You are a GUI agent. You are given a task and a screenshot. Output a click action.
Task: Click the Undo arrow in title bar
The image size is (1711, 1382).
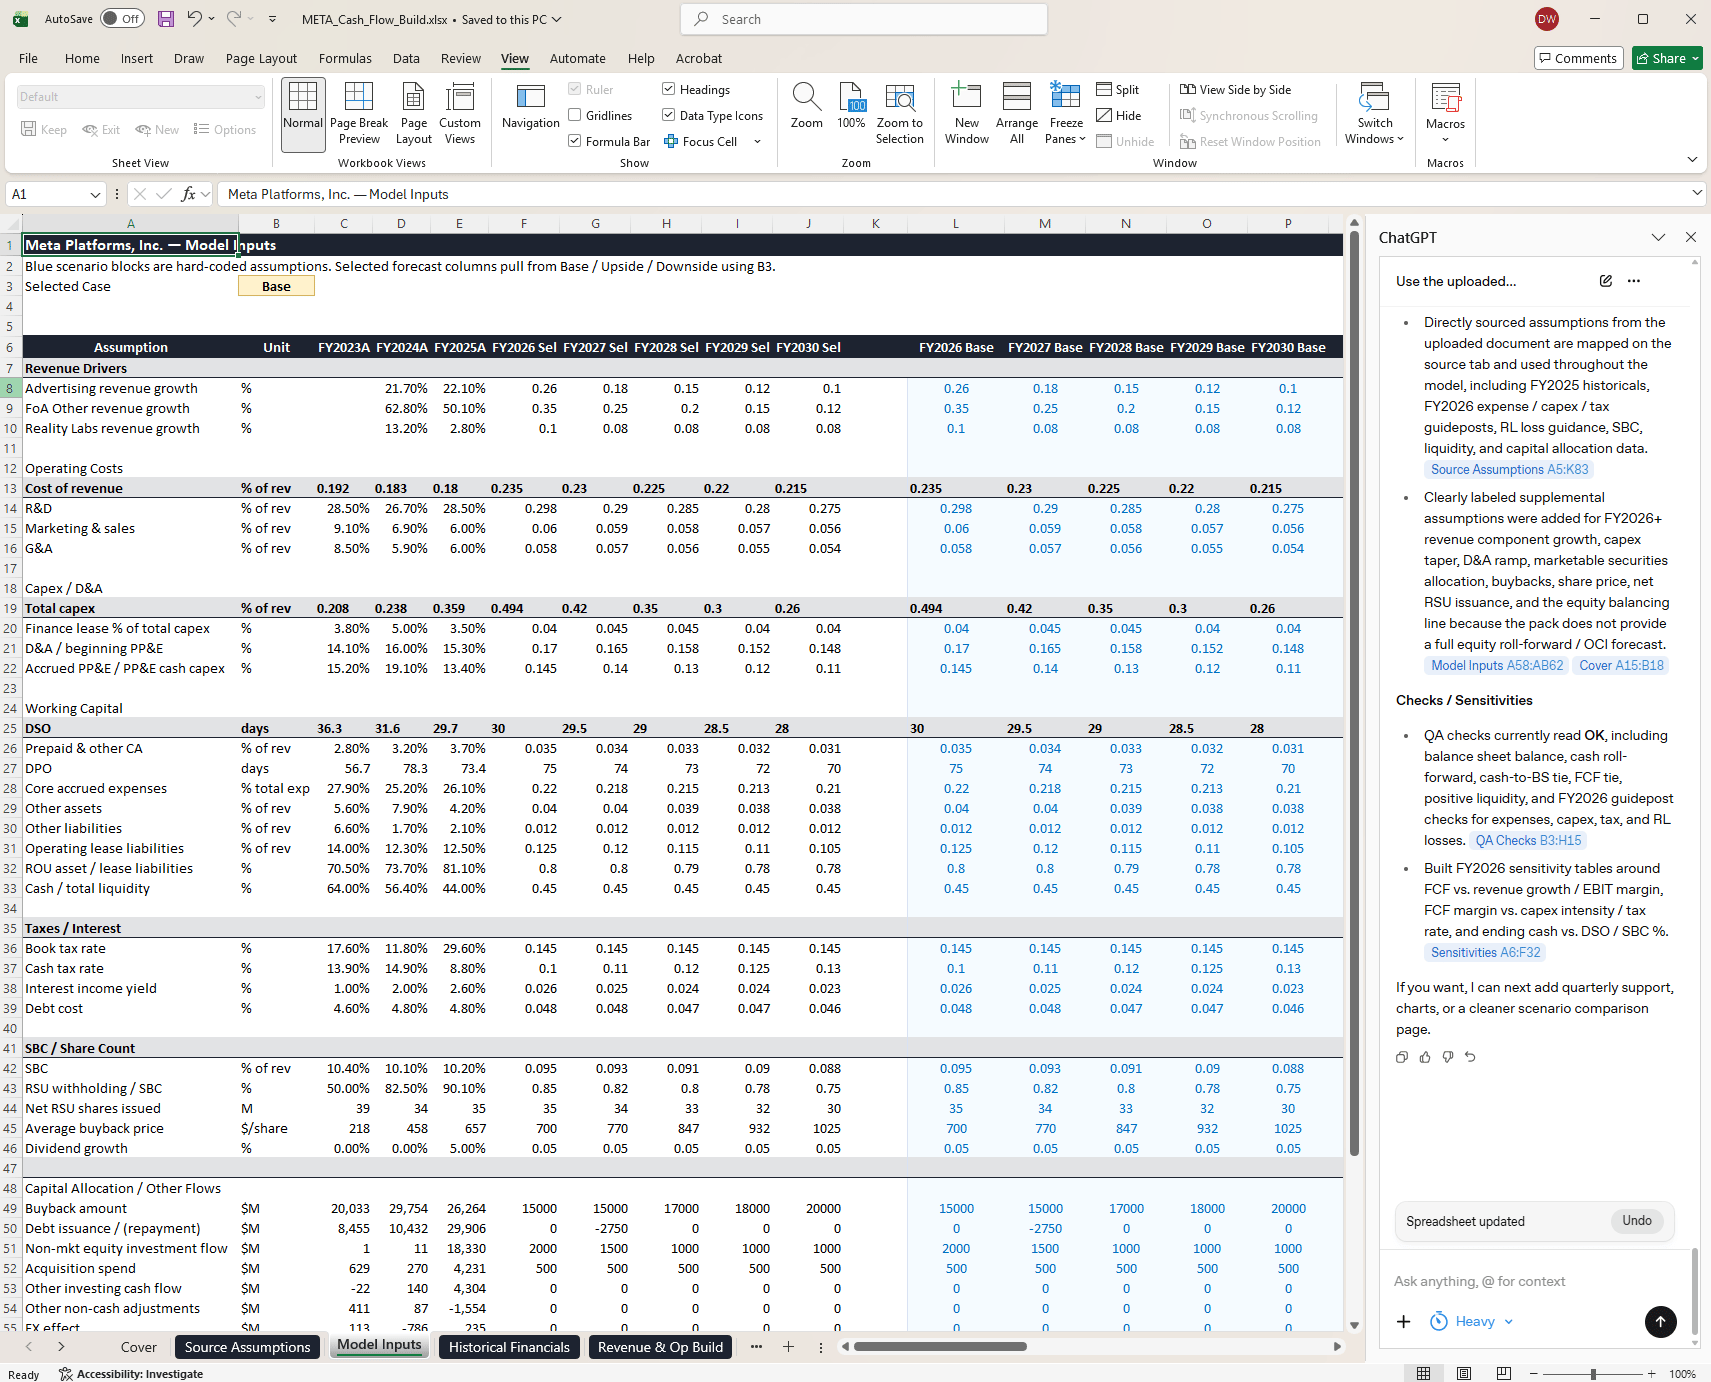point(195,19)
